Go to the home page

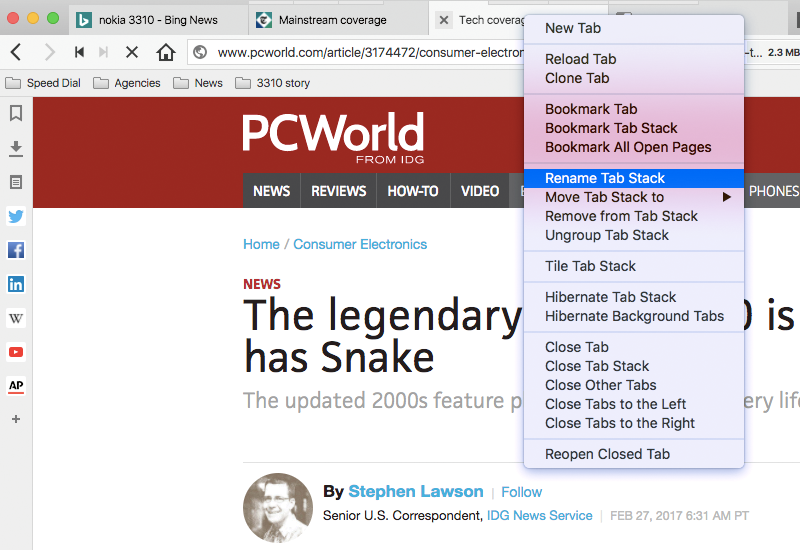(x=166, y=52)
